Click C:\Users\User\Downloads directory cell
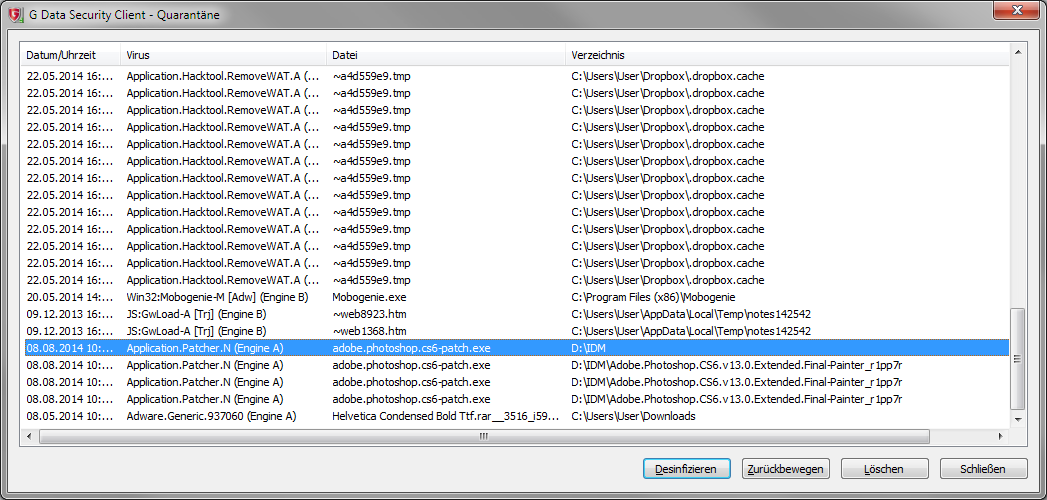1047x500 pixels. tap(633, 417)
